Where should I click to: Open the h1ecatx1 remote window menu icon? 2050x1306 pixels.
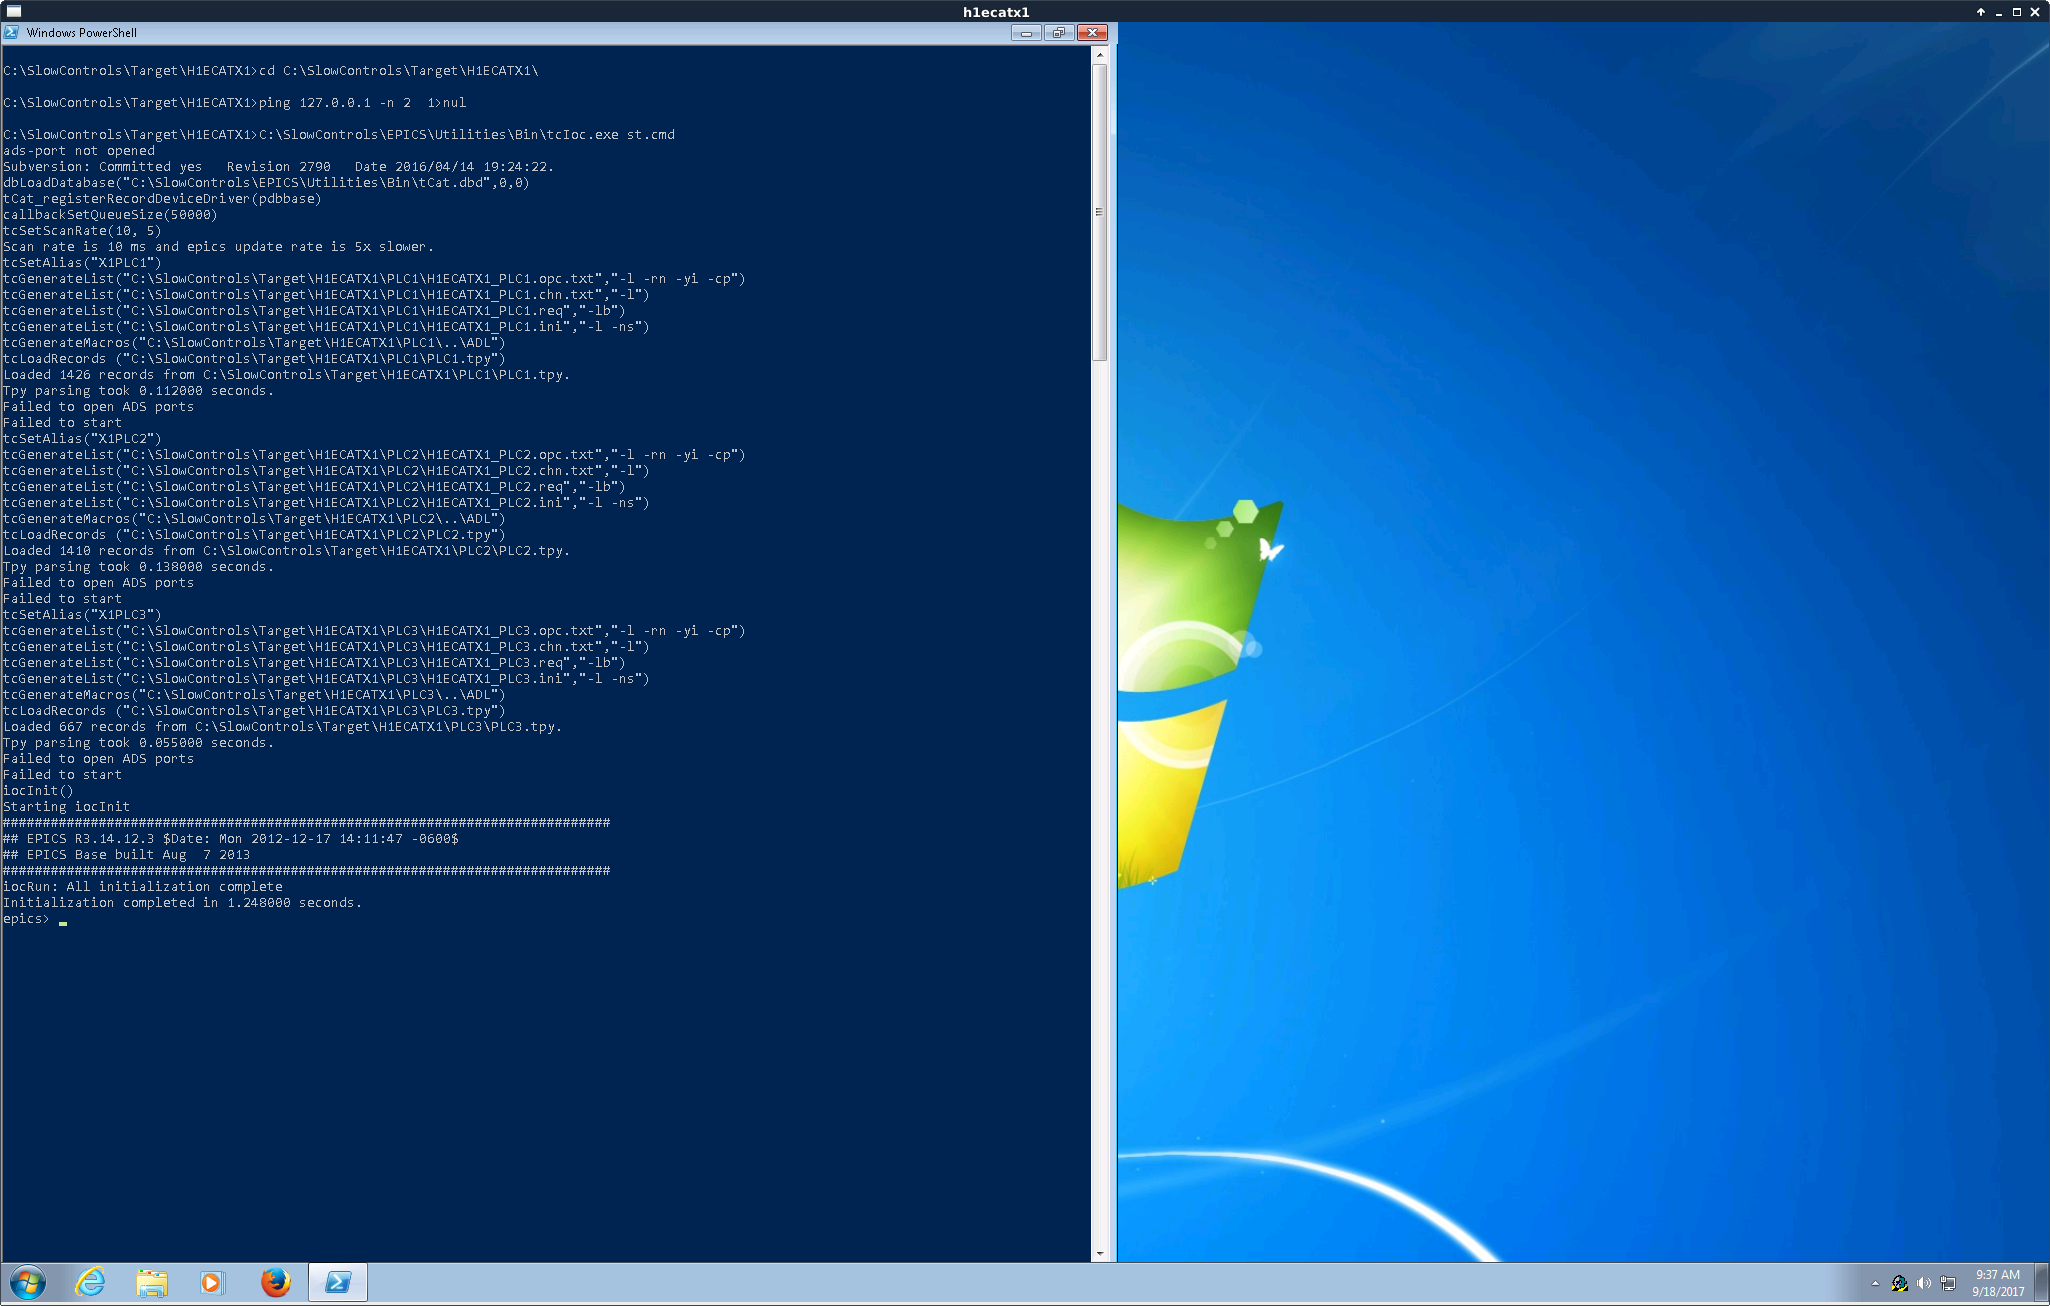[14, 11]
